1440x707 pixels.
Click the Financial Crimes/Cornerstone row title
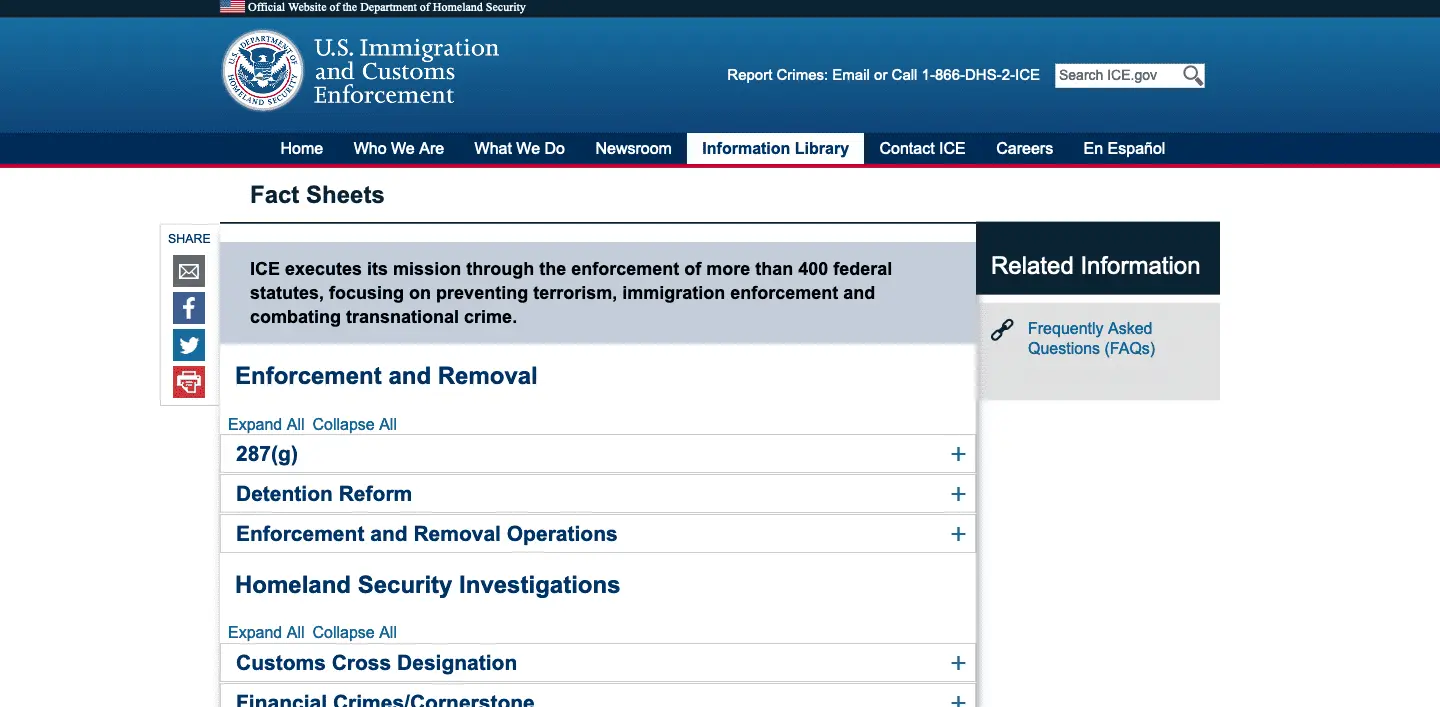385,700
